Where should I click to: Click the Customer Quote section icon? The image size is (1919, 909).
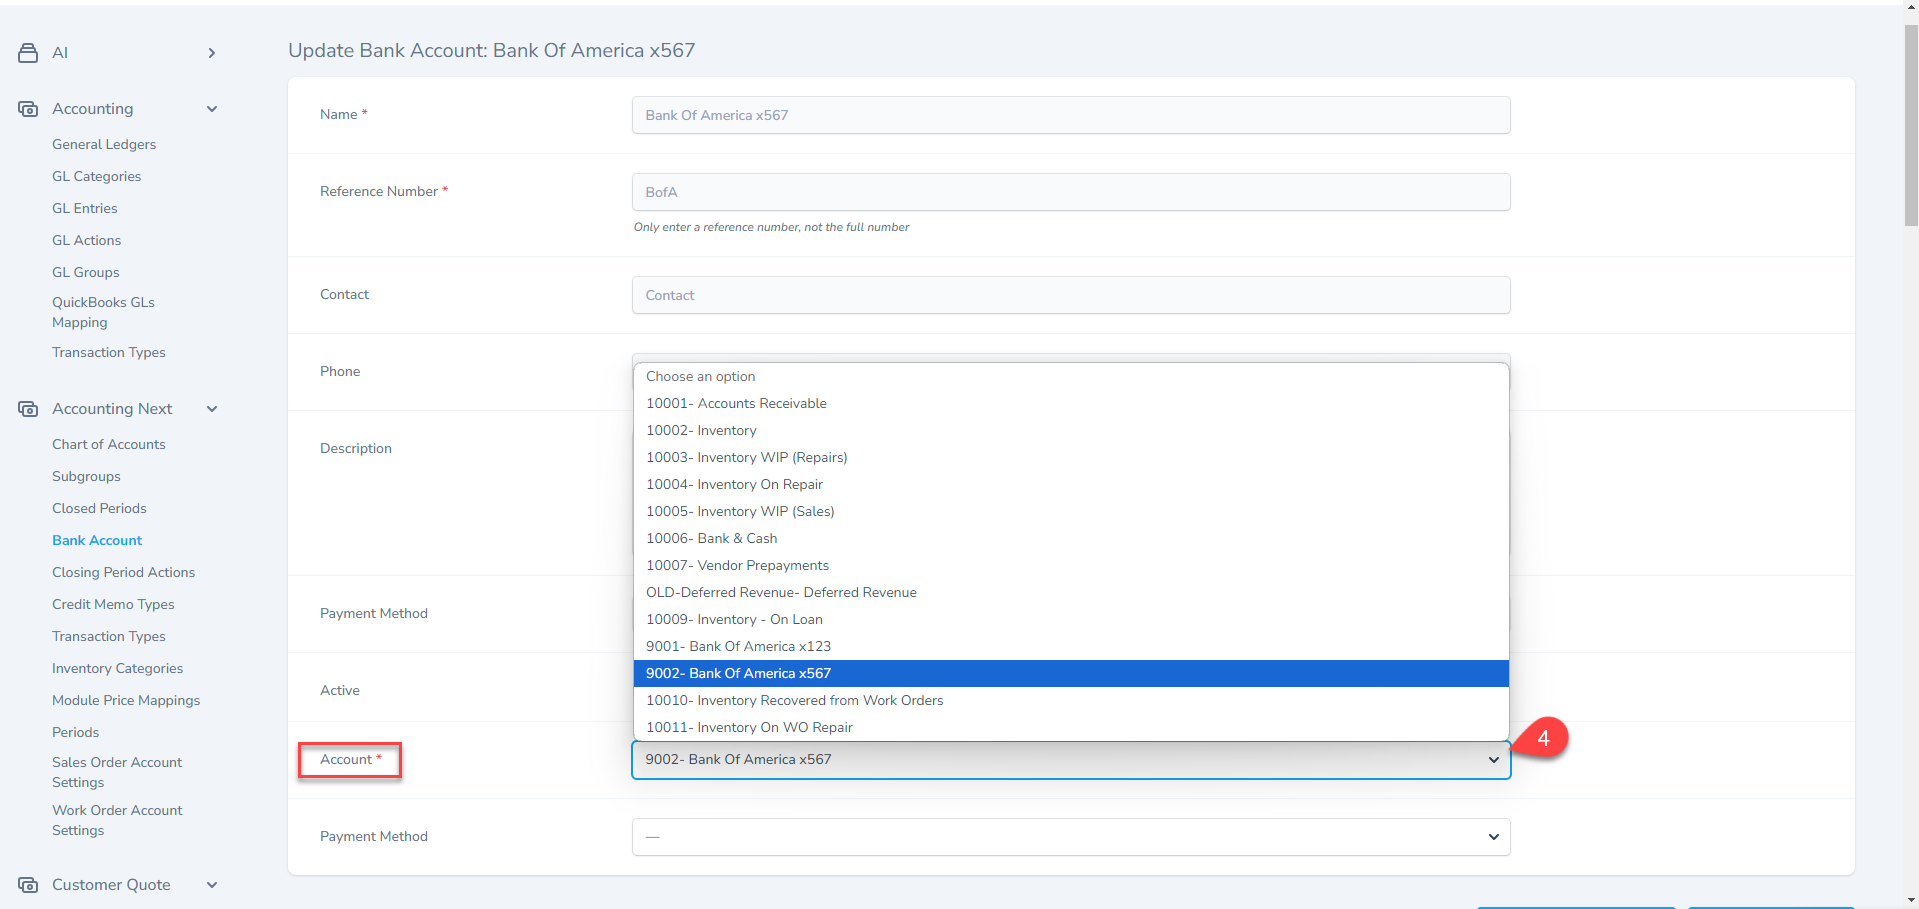pyautogui.click(x=28, y=885)
